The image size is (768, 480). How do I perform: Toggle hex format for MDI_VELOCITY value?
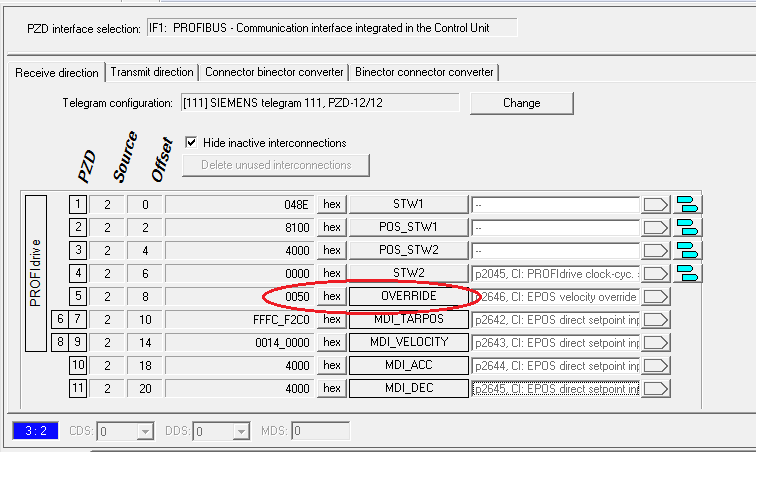332,342
